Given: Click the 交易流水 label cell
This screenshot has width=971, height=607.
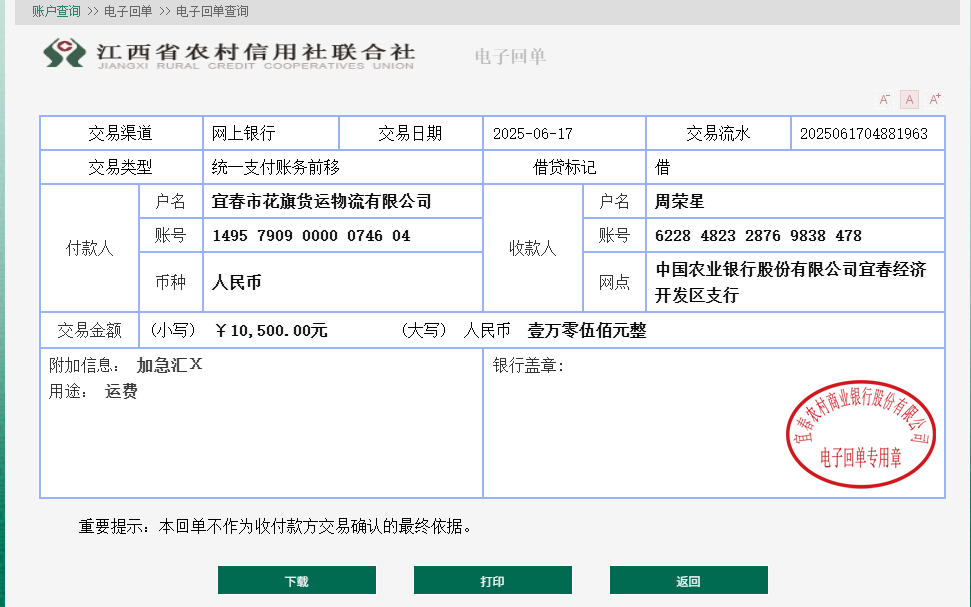Looking at the screenshot, I should (718, 133).
